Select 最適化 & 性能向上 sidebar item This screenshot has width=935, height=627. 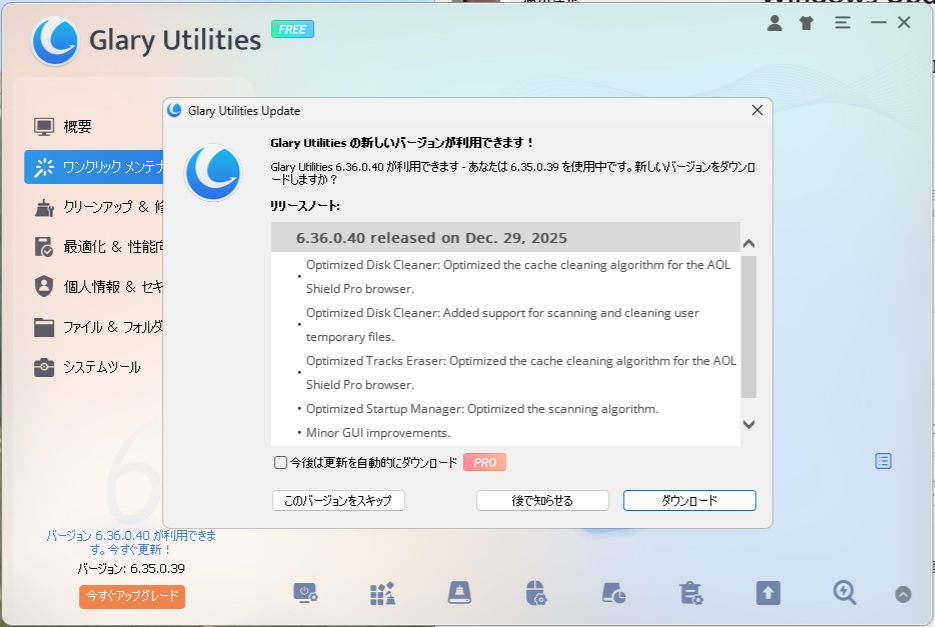click(94, 246)
